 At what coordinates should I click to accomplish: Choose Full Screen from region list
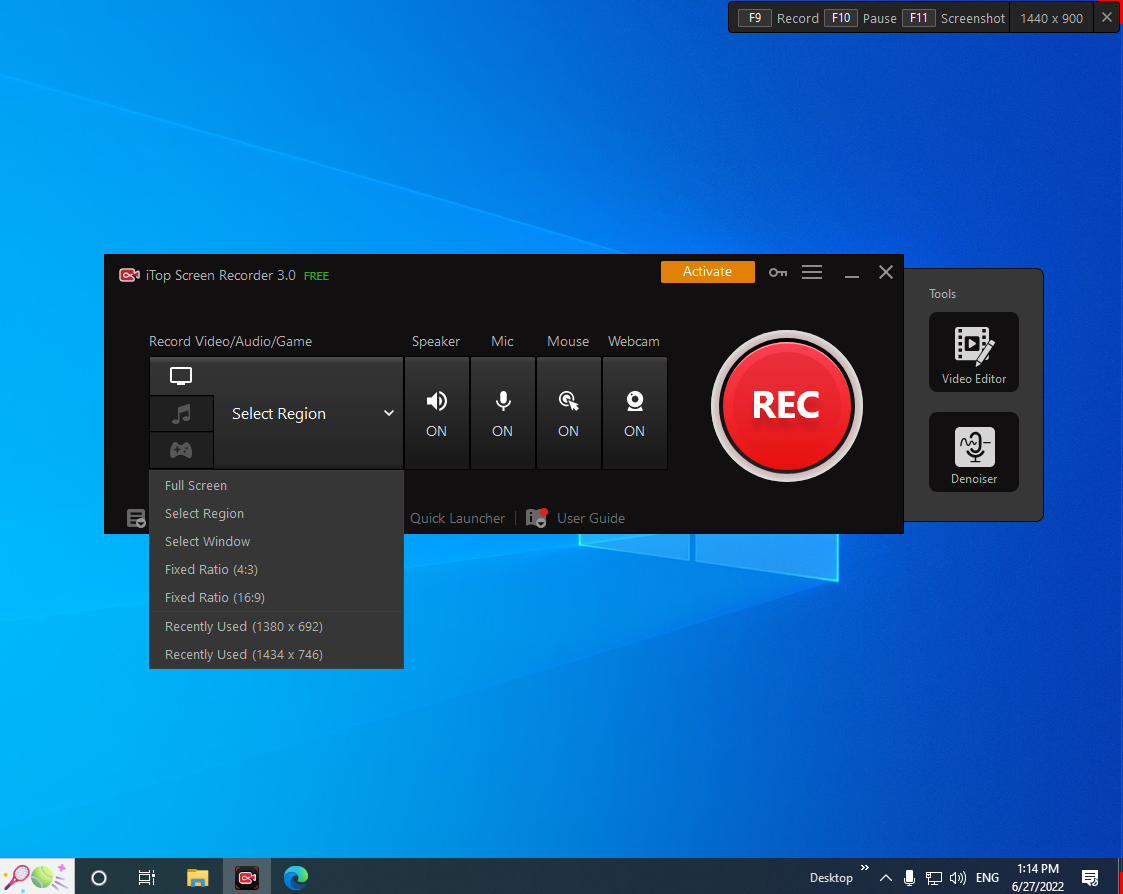(196, 485)
